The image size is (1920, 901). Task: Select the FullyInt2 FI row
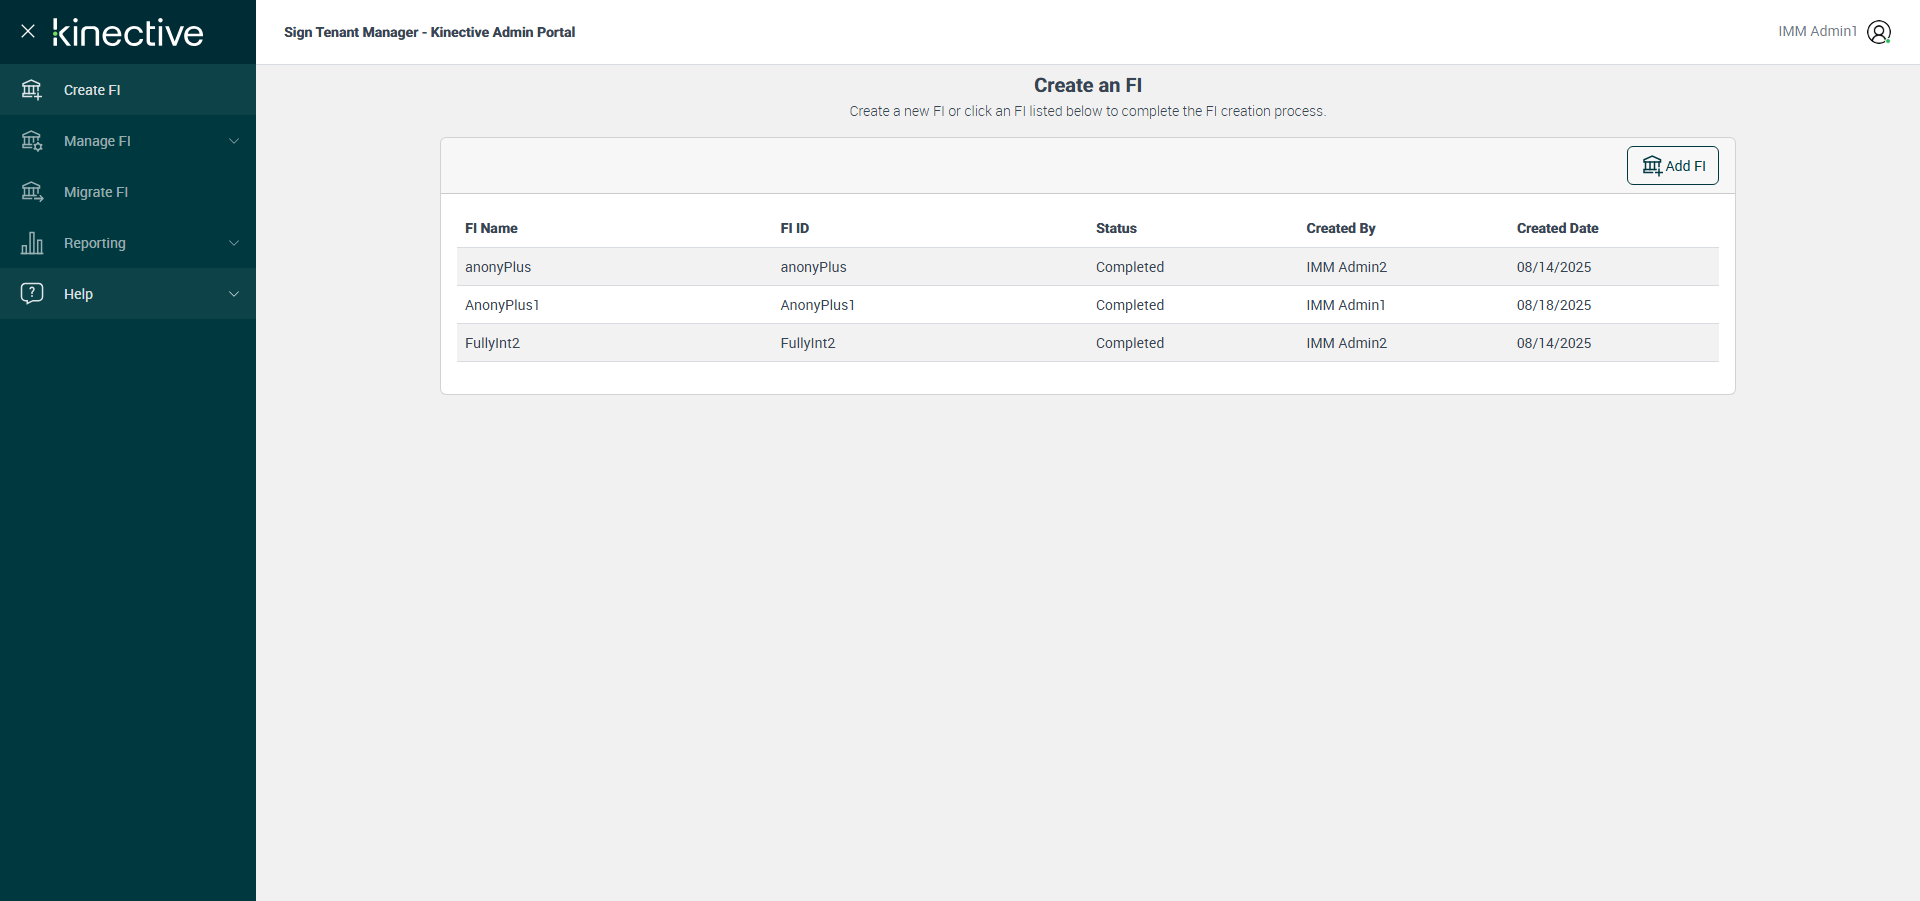pyautogui.click(x=492, y=343)
